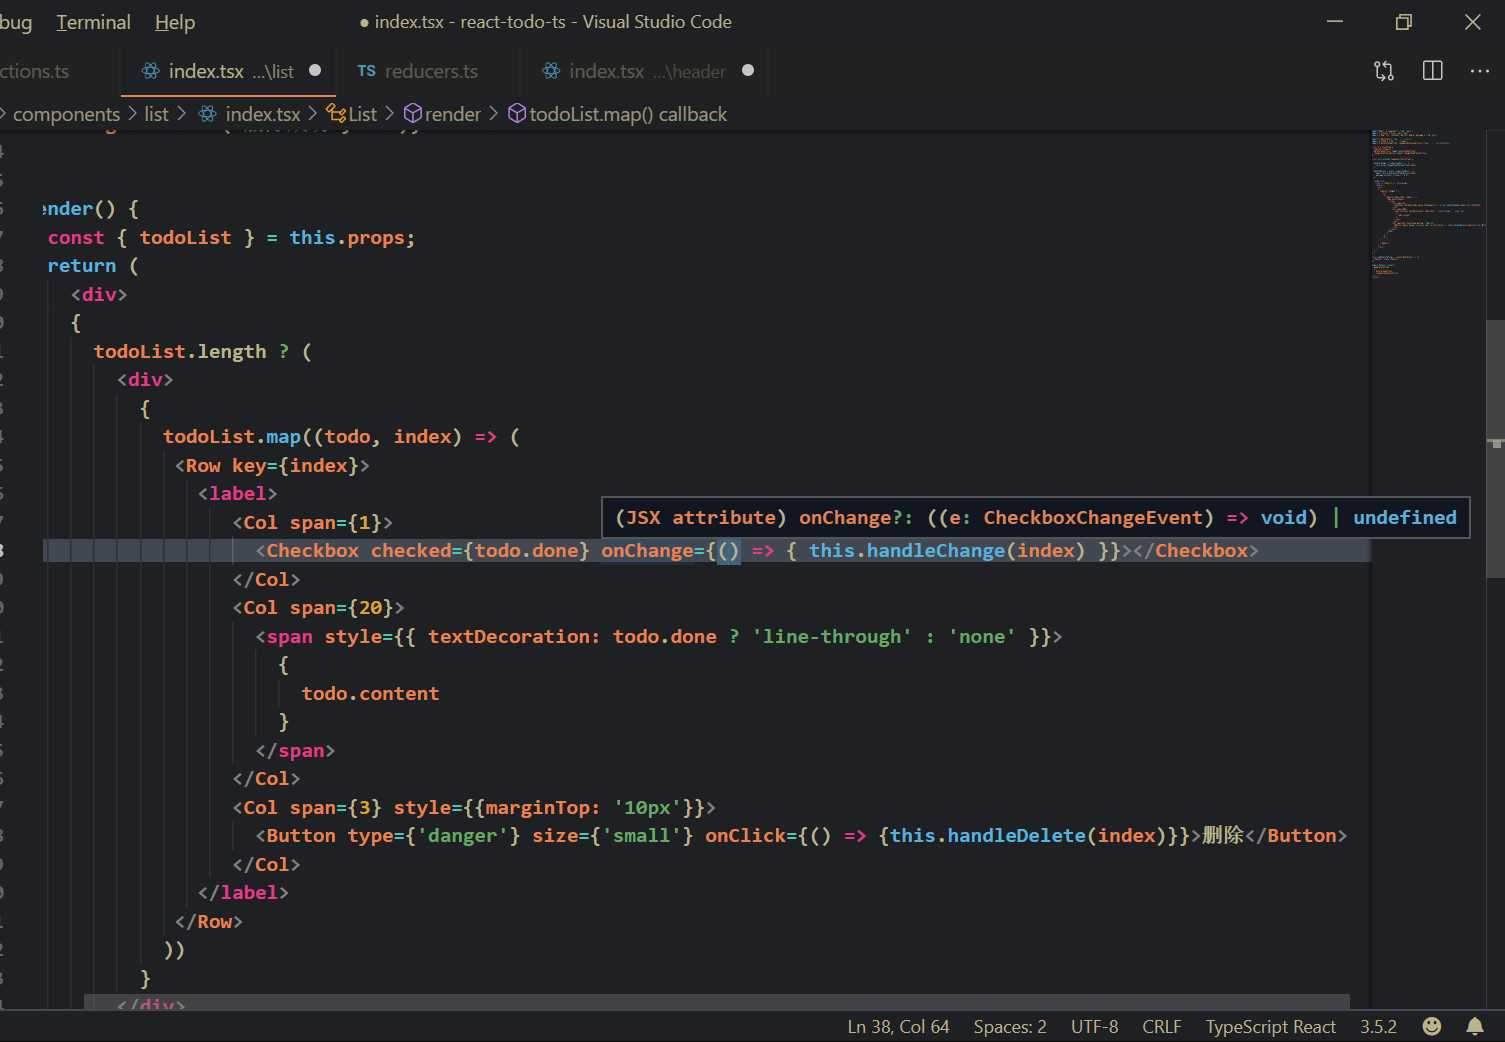Change indentation via Spaces: 2
The width and height of the screenshot is (1505, 1042).
pyautogui.click(x=1009, y=1027)
